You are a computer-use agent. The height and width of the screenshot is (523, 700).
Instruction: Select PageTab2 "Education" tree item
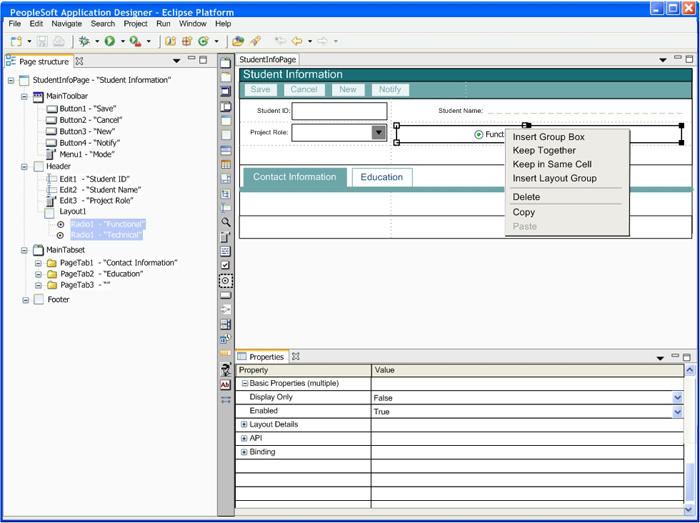click(102, 274)
